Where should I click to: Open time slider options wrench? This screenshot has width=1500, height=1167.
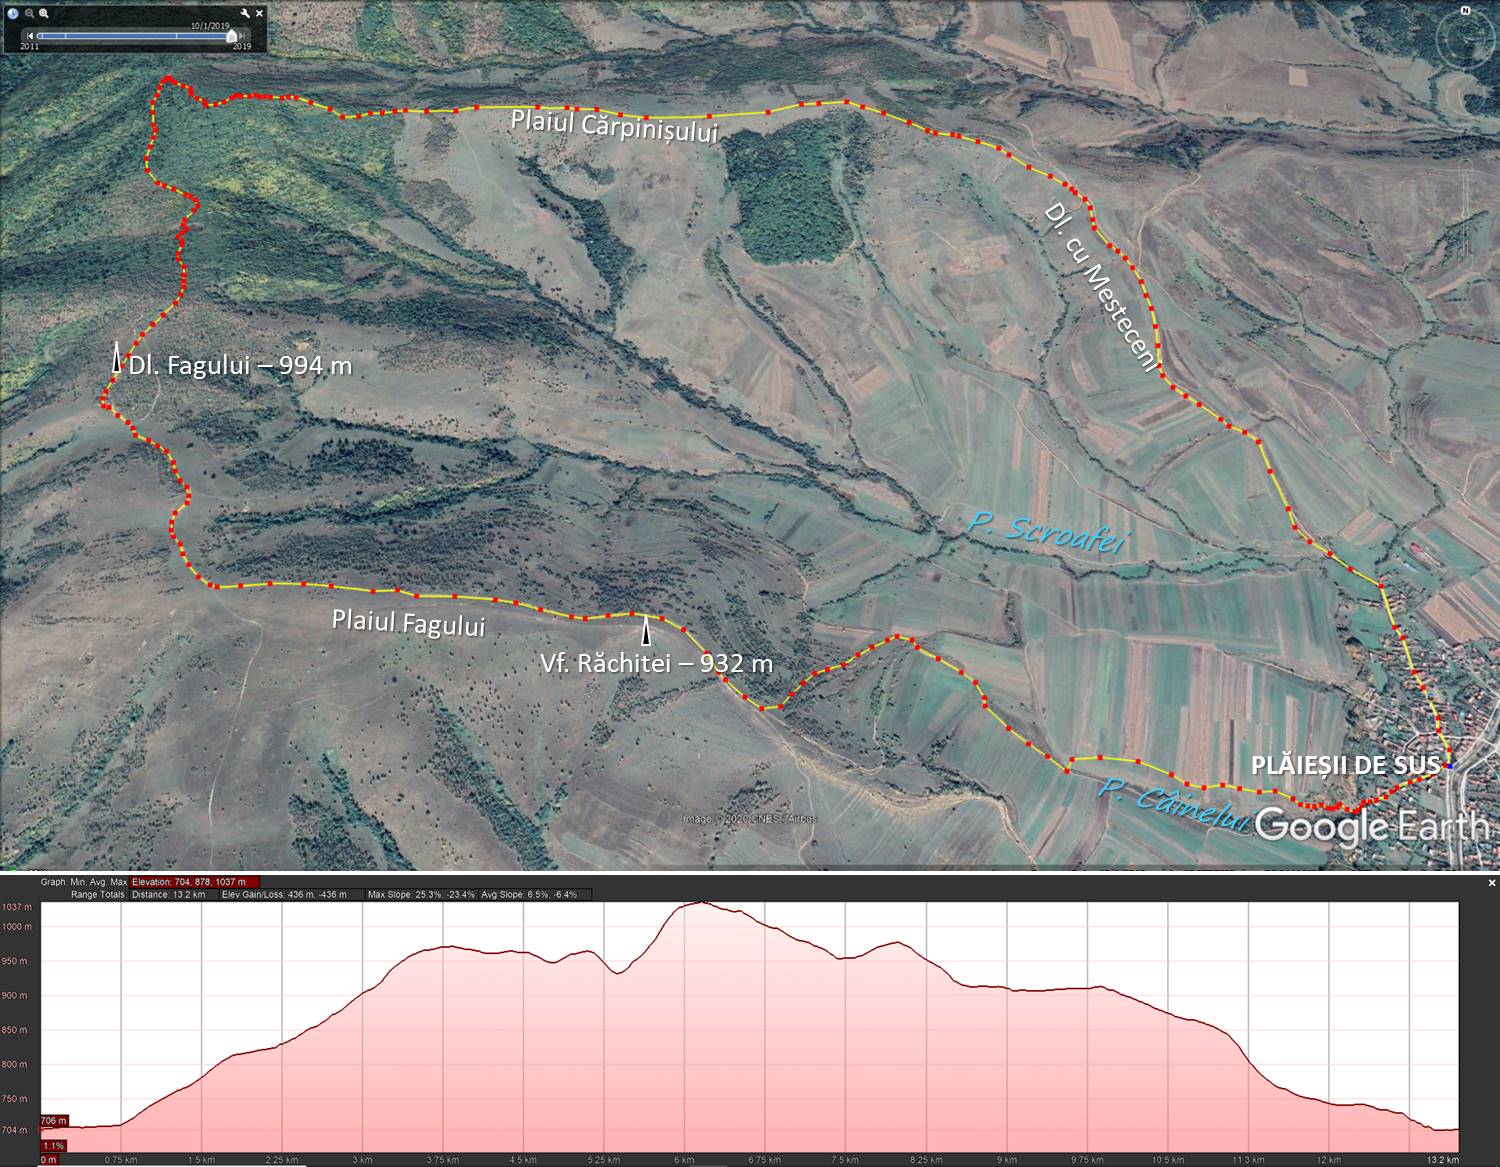point(246,14)
